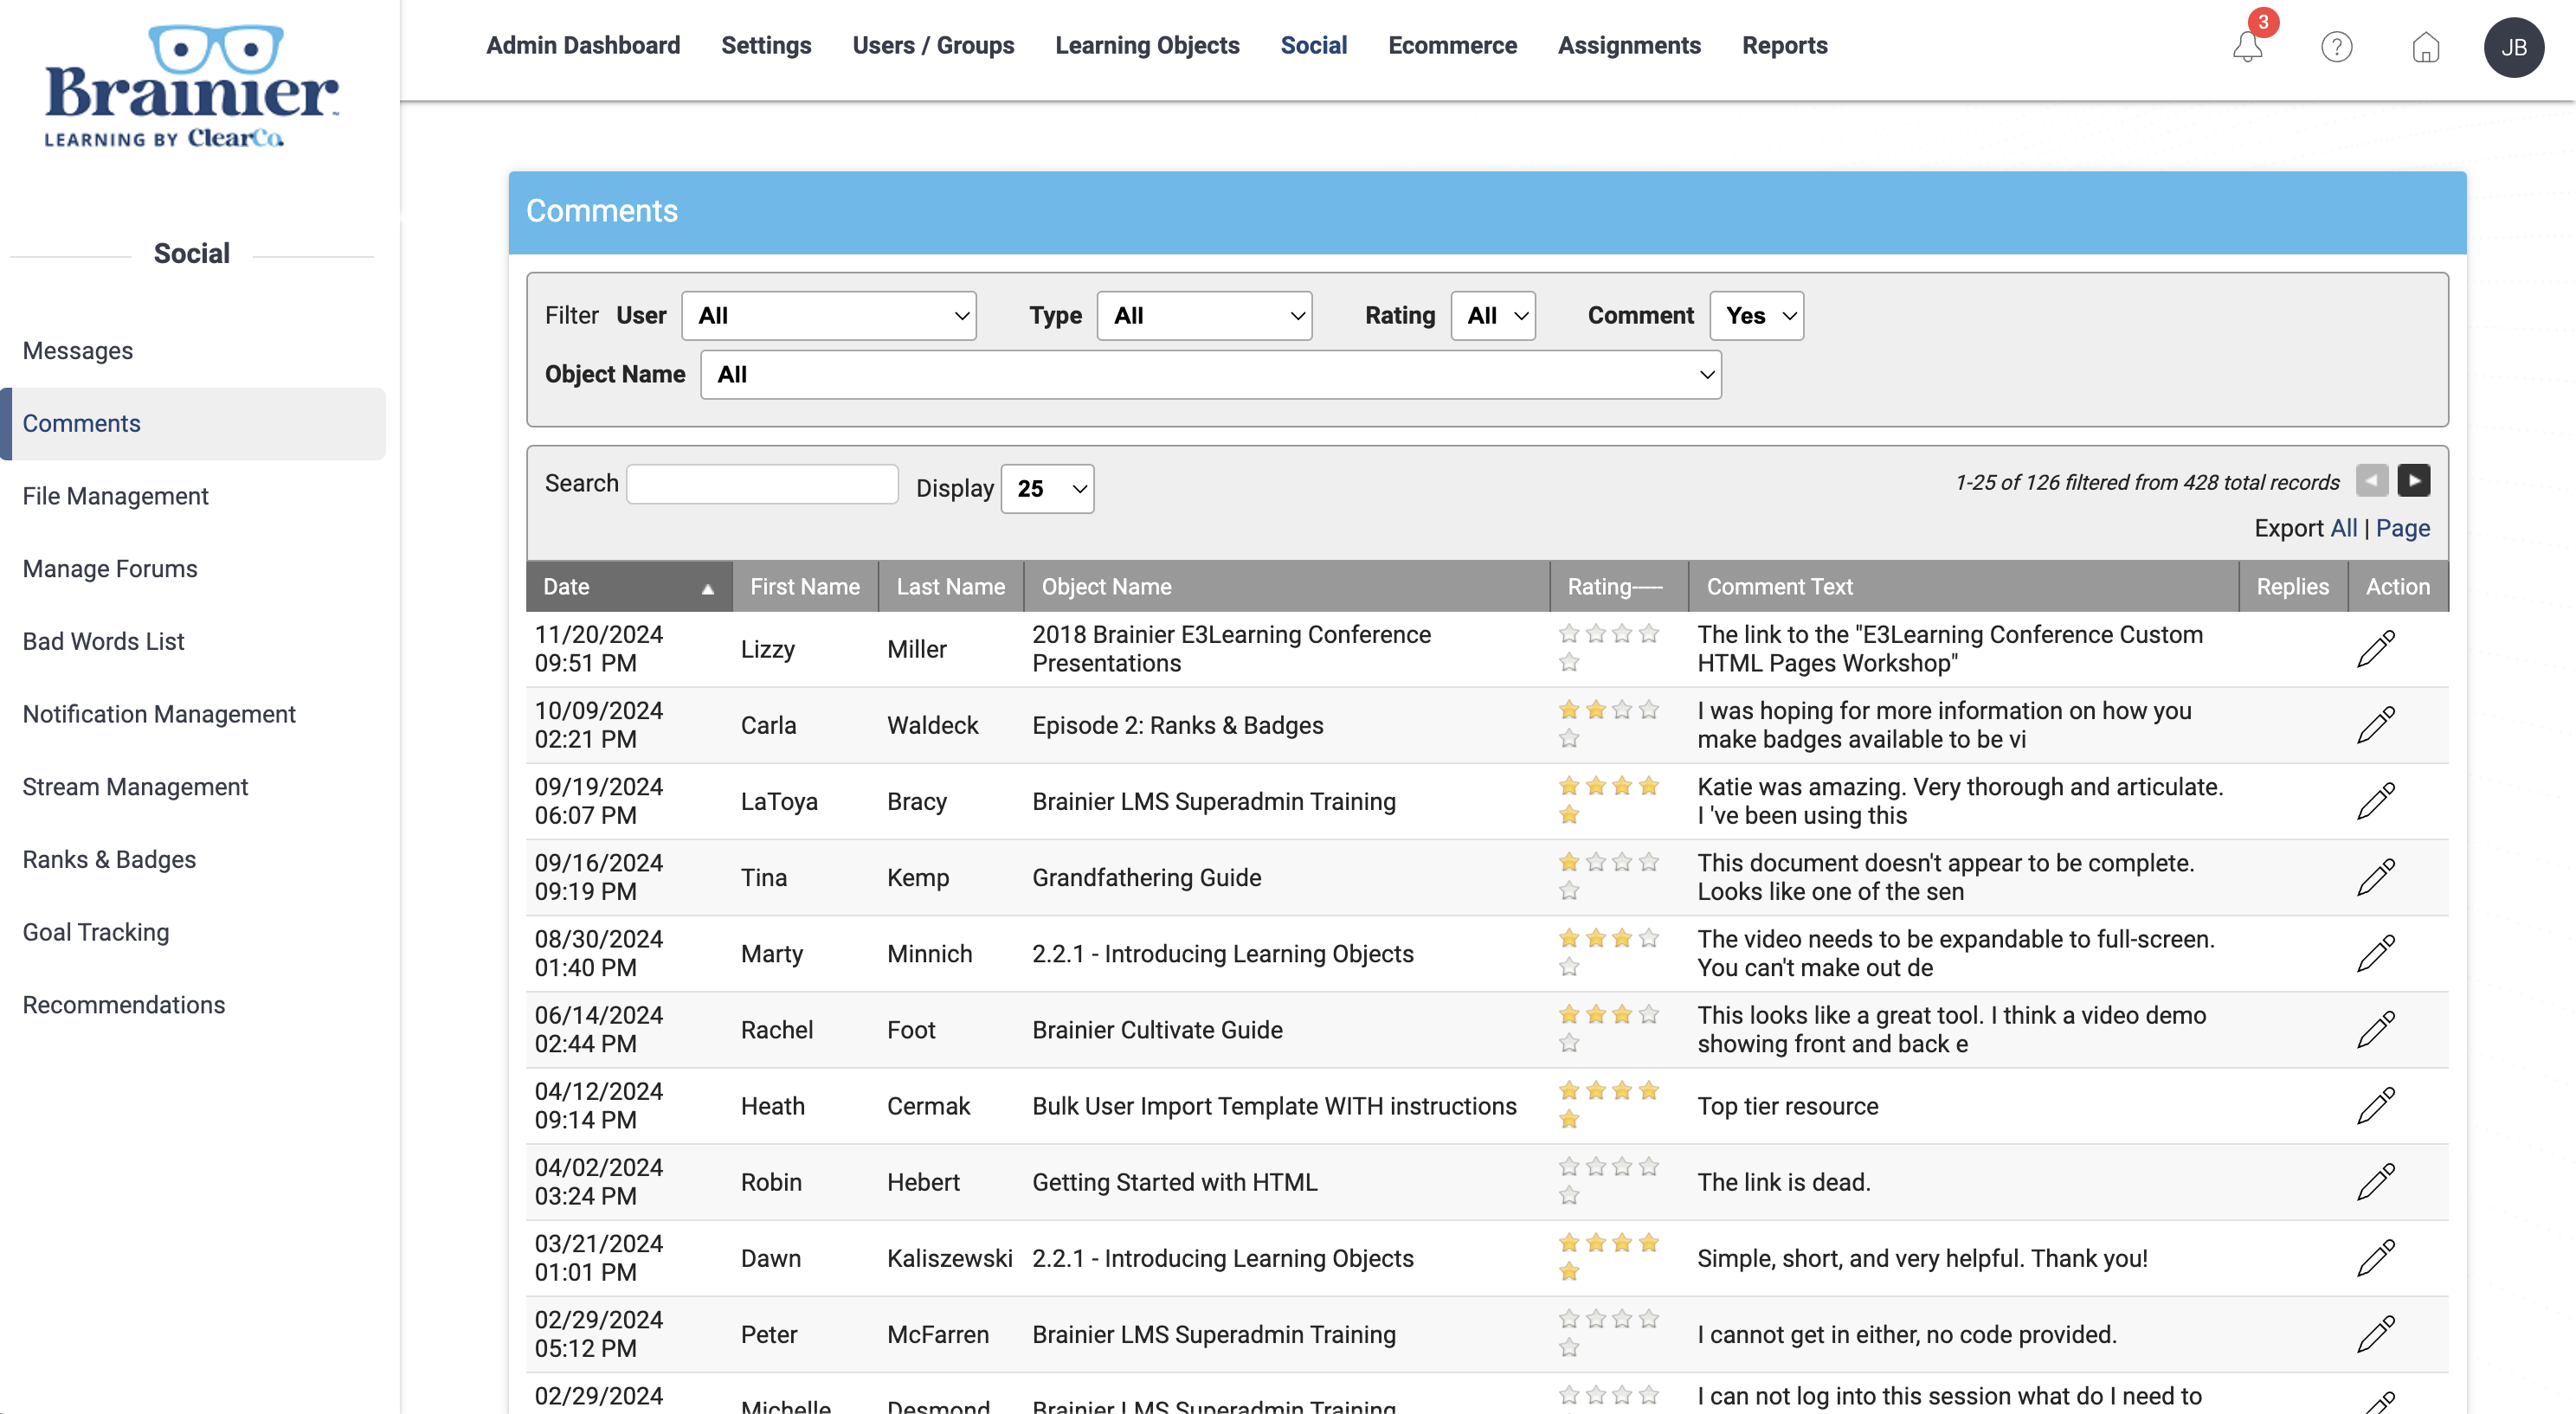Edit Robin Hebert's comment
This screenshot has height=1414, width=2576.
tap(2376, 1182)
